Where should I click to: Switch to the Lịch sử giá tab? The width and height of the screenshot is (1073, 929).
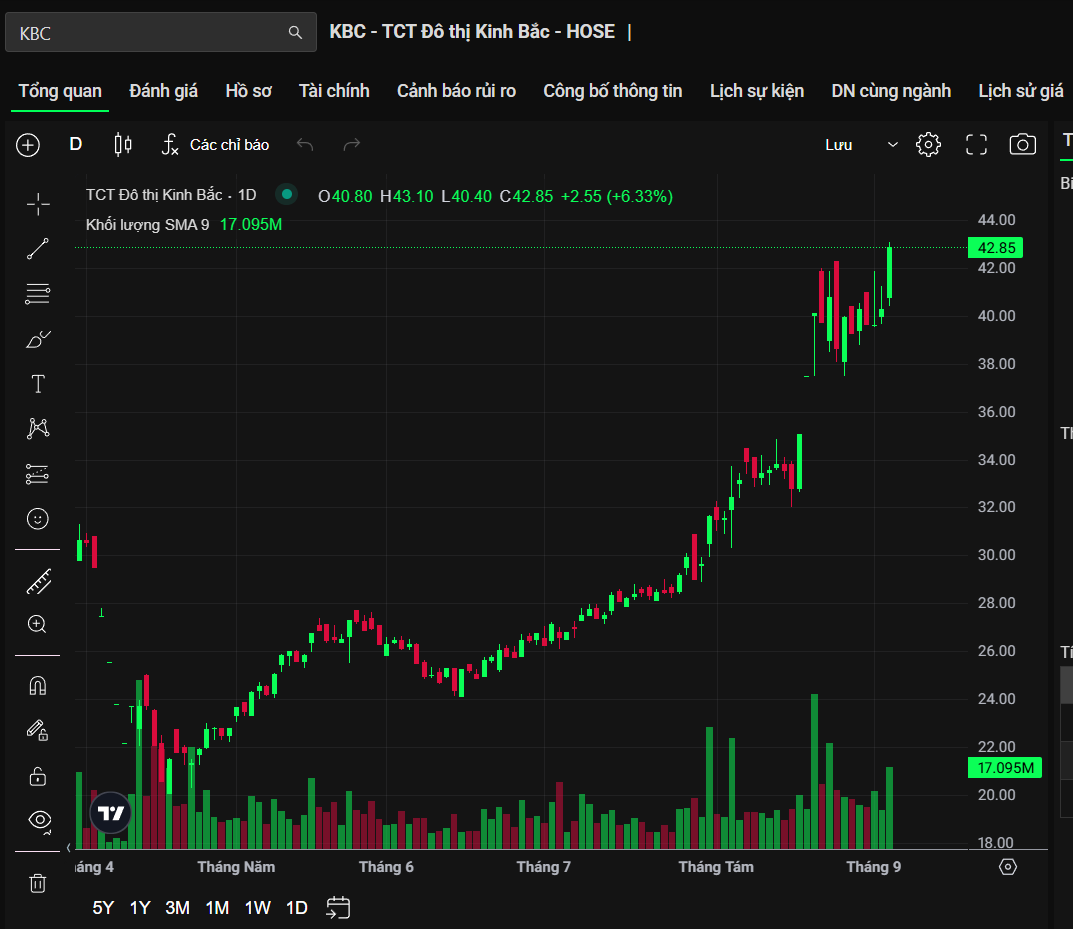(1021, 91)
